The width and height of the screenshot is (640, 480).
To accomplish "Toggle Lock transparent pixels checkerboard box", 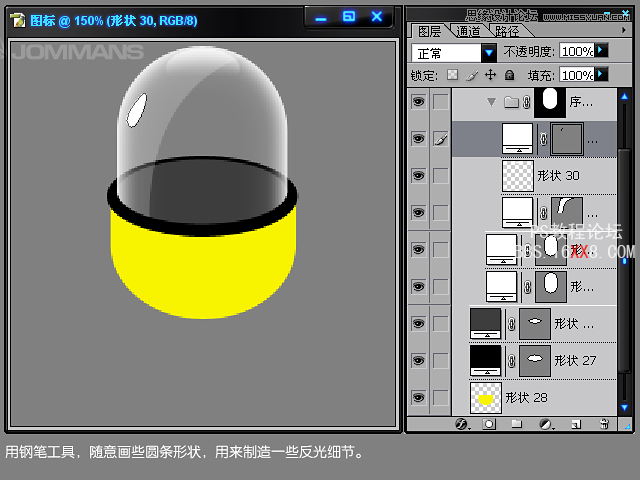I will click(x=452, y=75).
